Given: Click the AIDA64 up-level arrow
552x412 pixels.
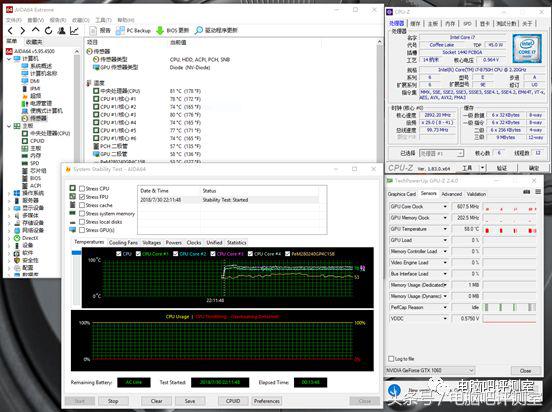Looking at the screenshot, I should 35,30.
